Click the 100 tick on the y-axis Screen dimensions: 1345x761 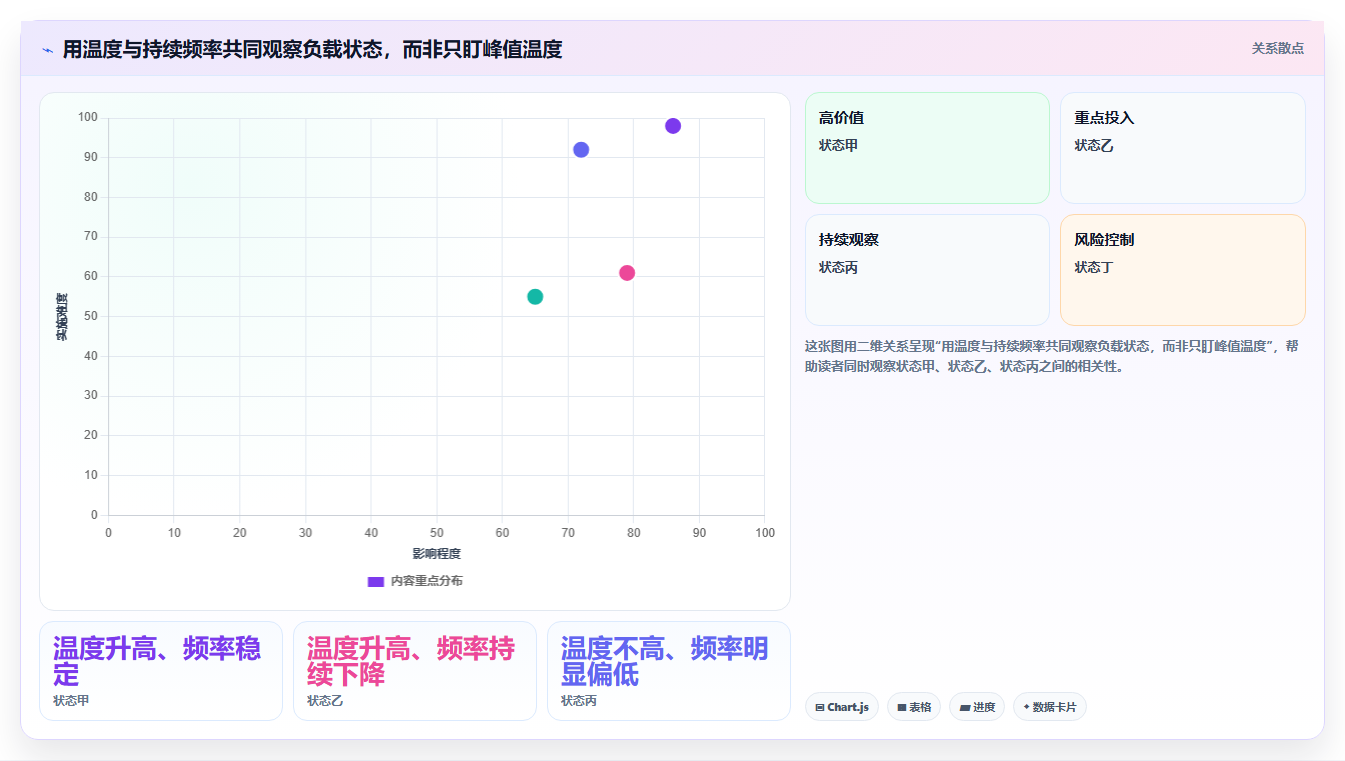(x=88, y=118)
